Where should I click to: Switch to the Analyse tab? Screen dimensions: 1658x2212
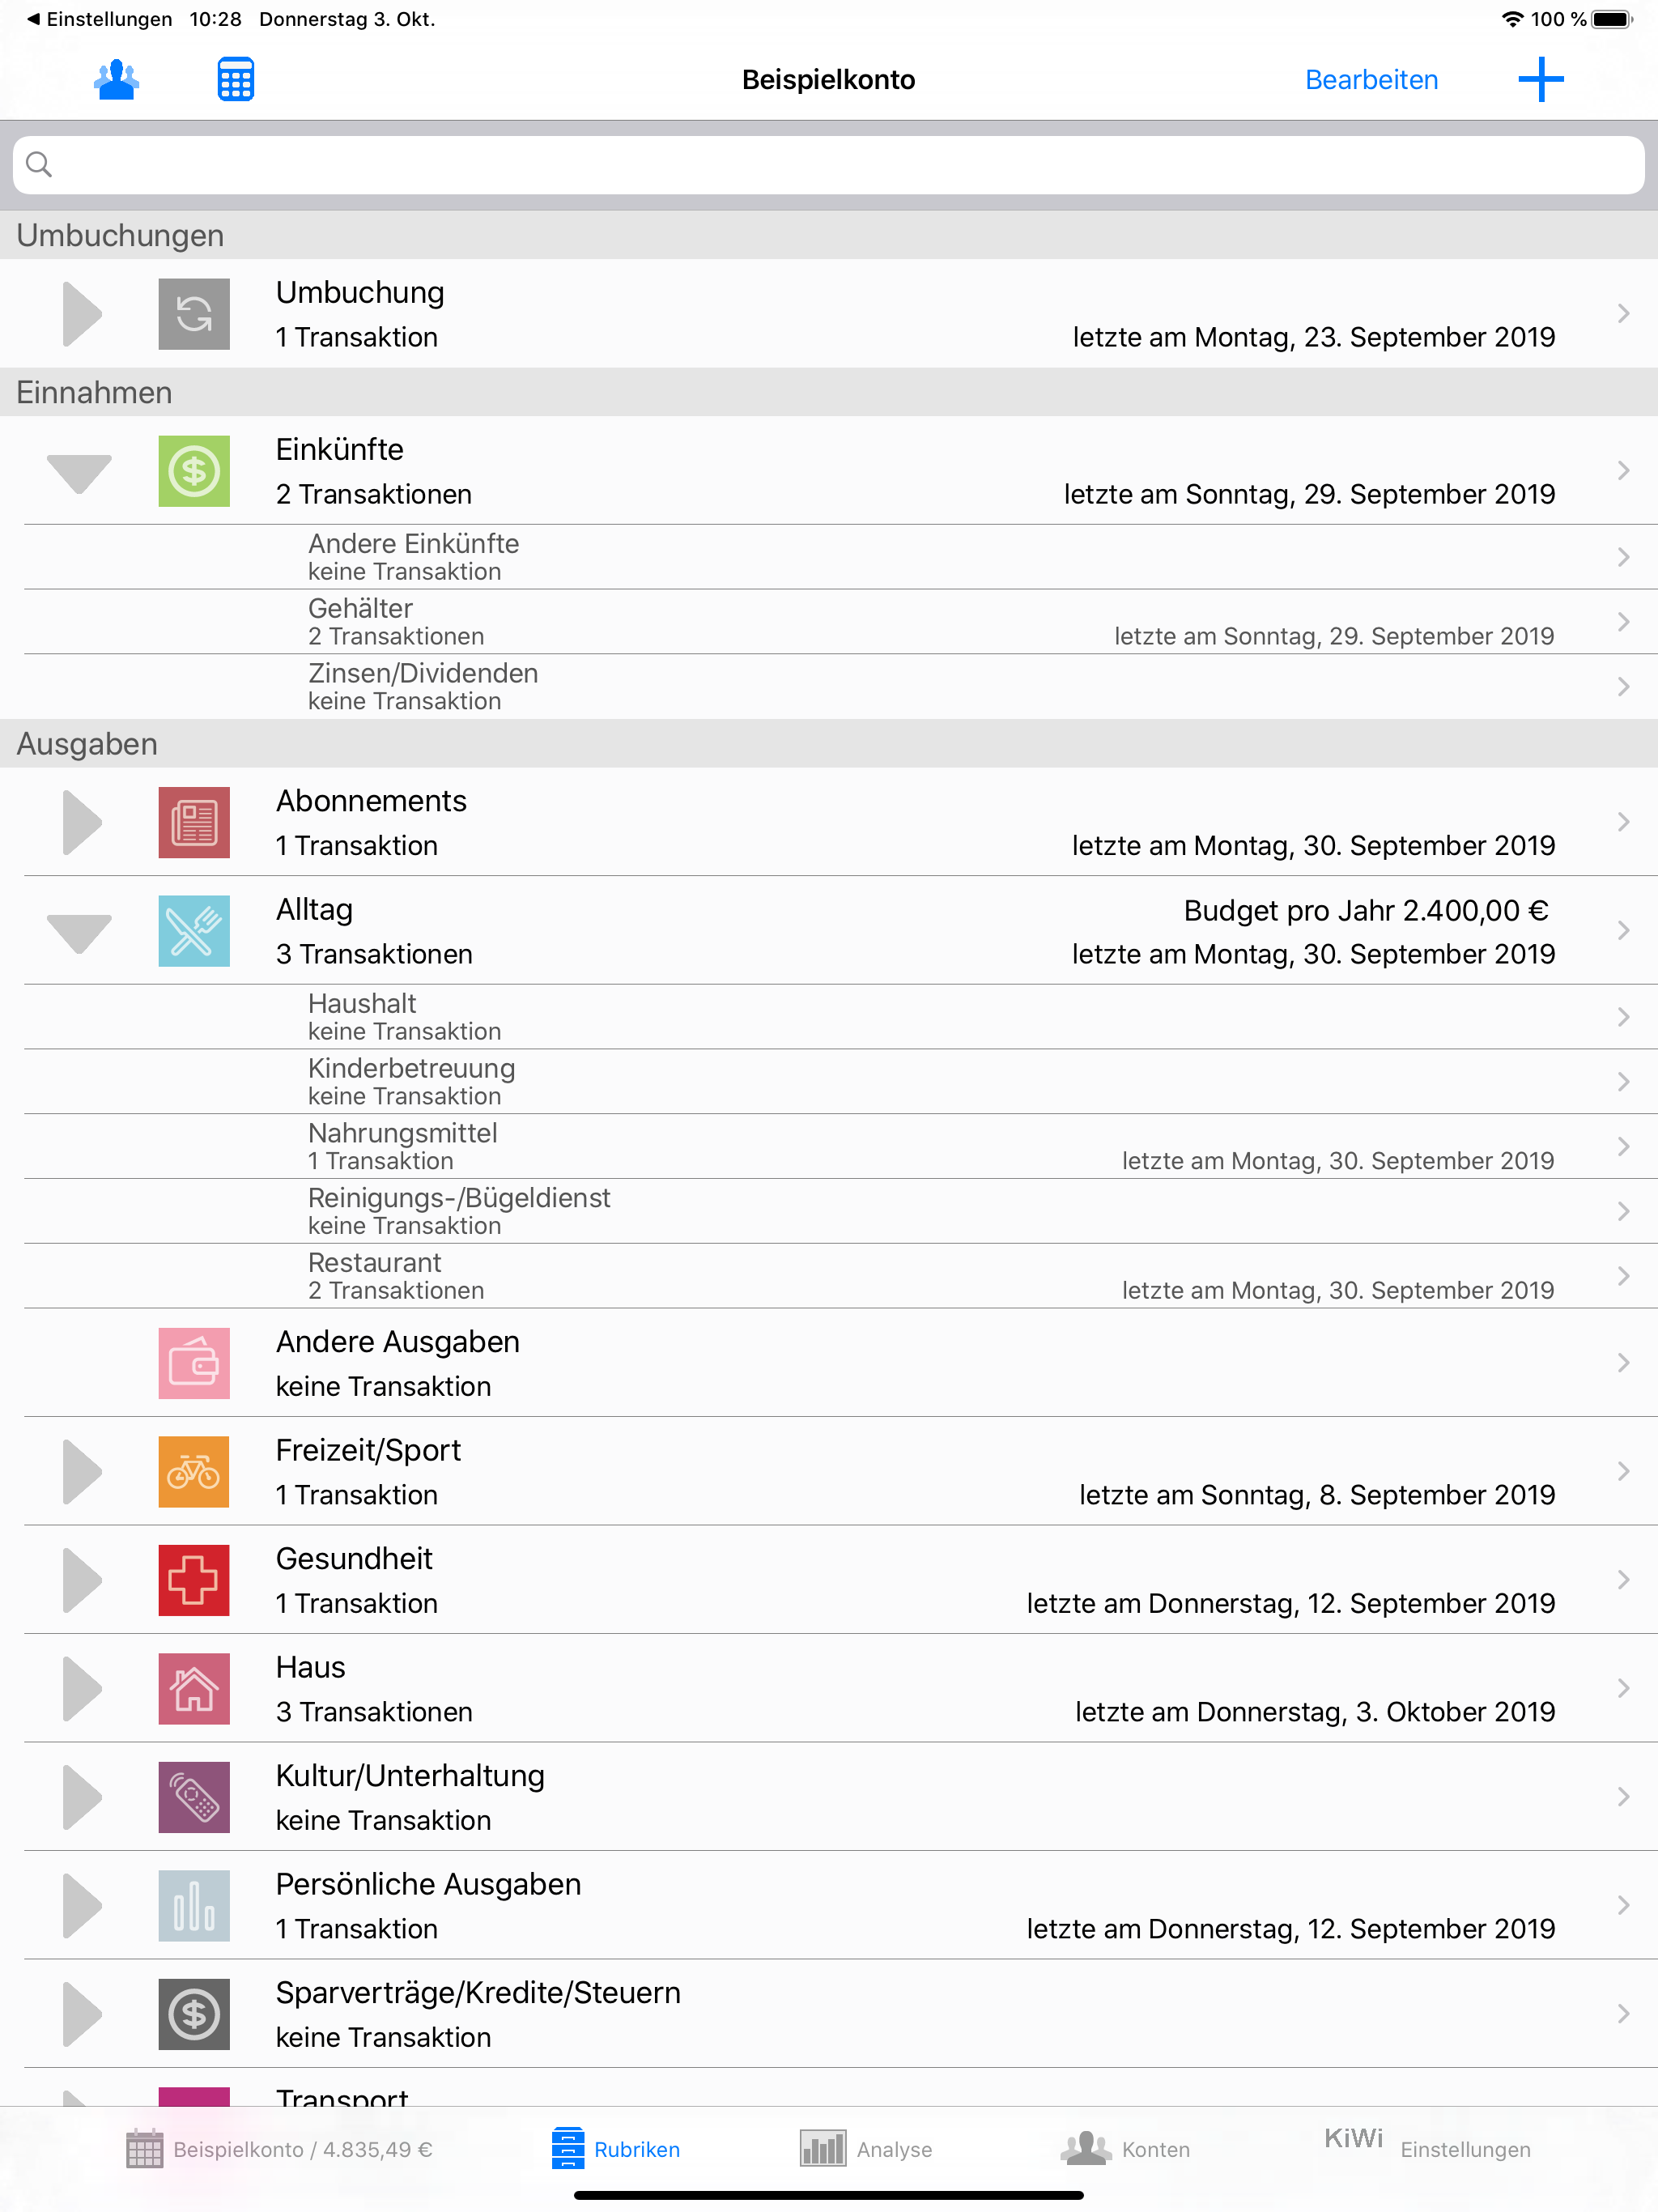(866, 2149)
